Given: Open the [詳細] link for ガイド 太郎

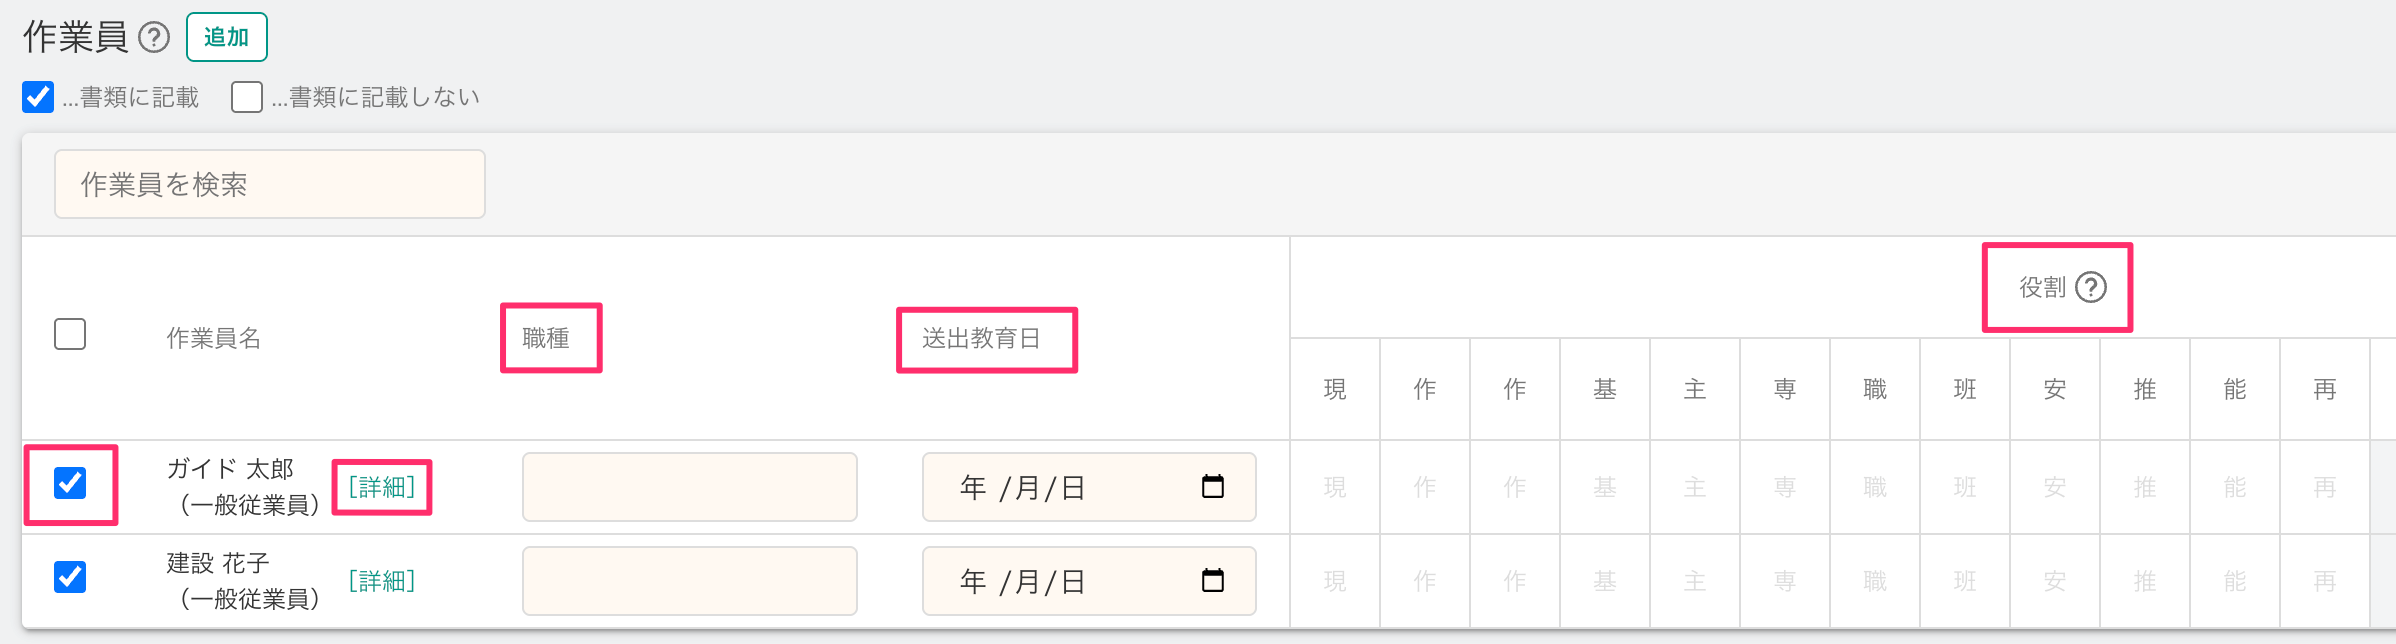Looking at the screenshot, I should tap(381, 487).
